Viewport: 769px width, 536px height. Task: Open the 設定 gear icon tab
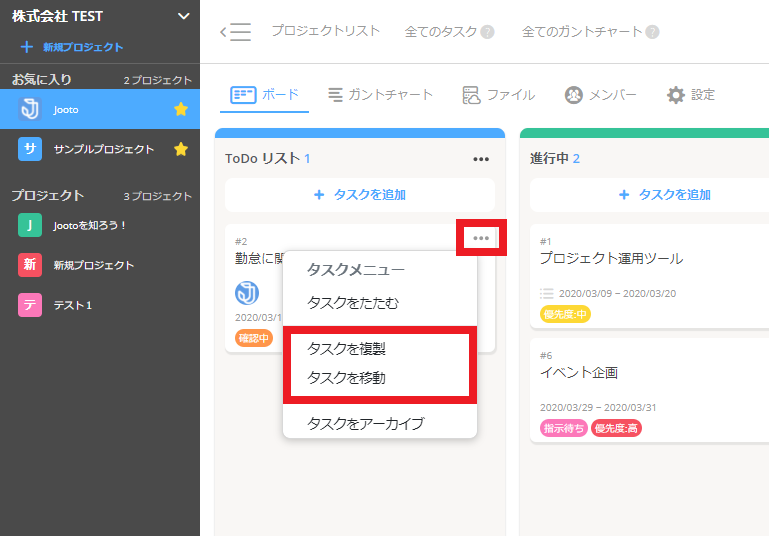coord(677,95)
